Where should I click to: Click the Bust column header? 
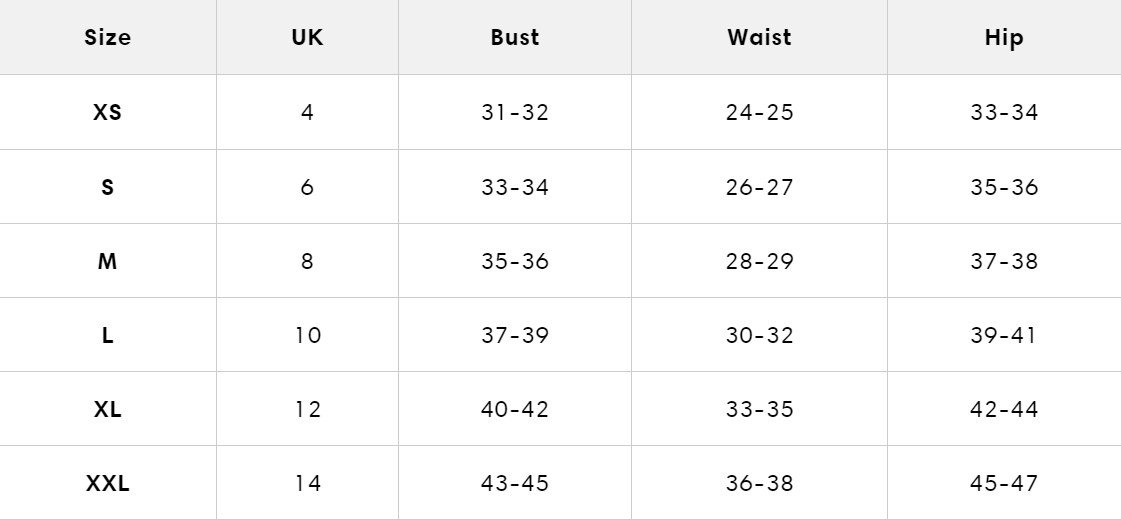[x=515, y=38]
